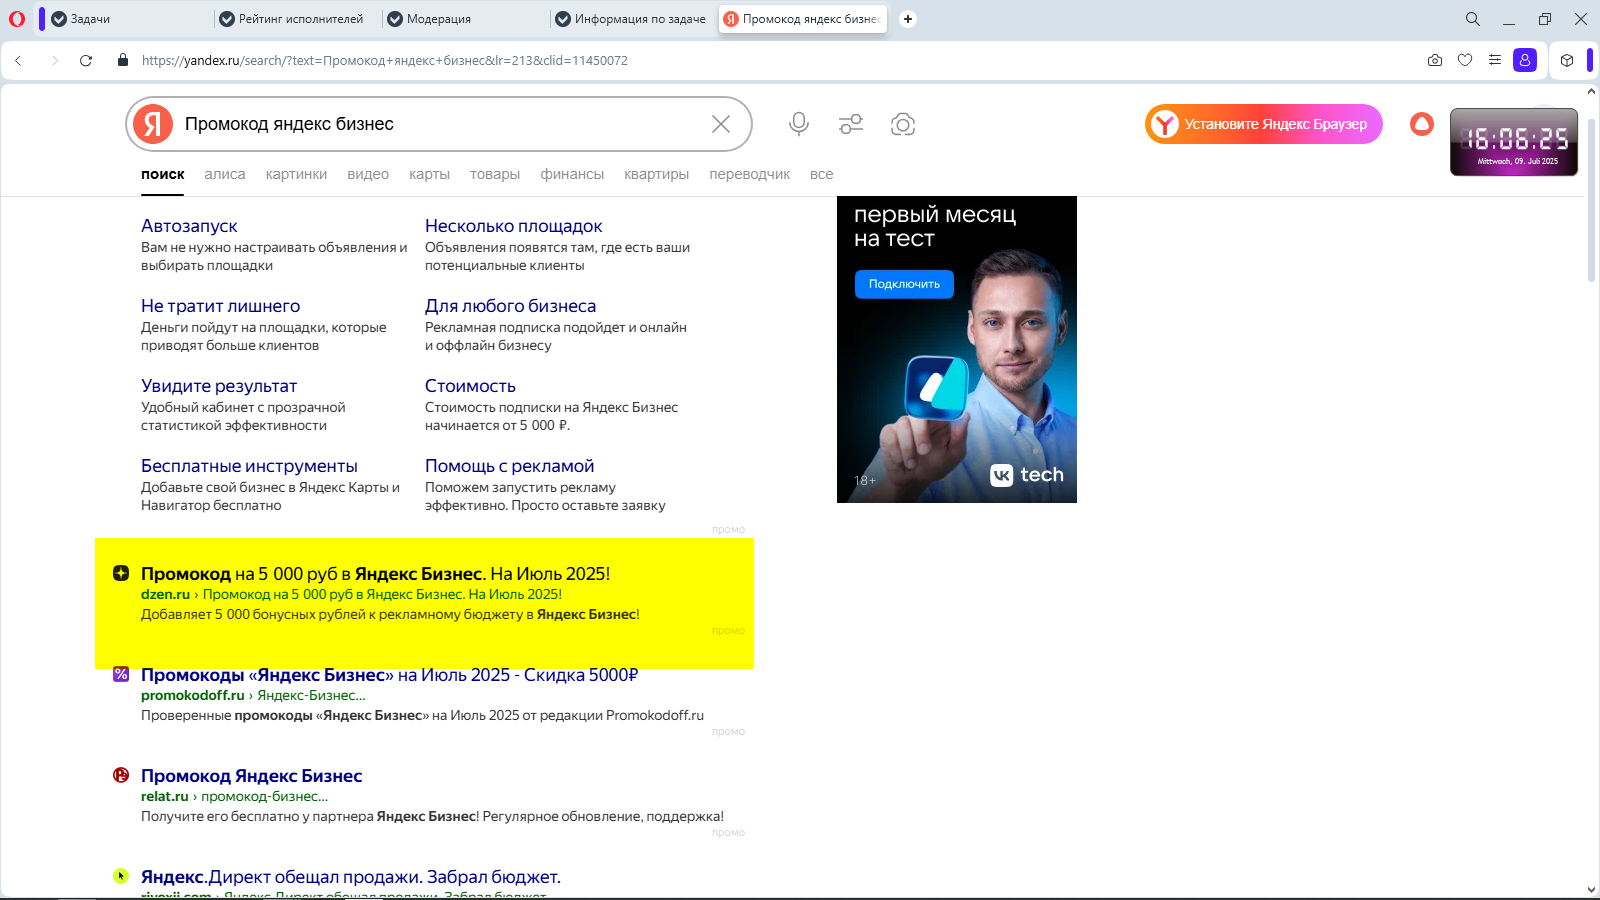This screenshot has width=1600, height=900.
Task: Open the Автозапуск link
Action: pyautogui.click(x=189, y=226)
